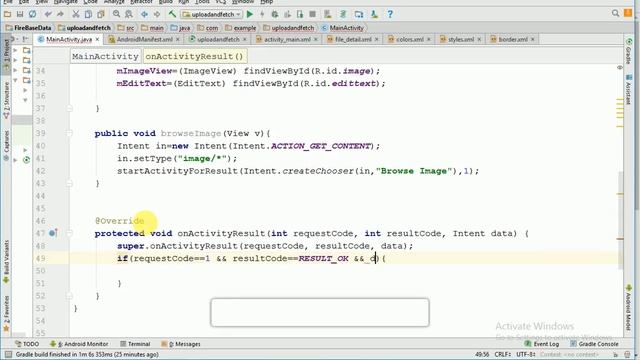Toggle the Build Variants tool window

point(6,261)
